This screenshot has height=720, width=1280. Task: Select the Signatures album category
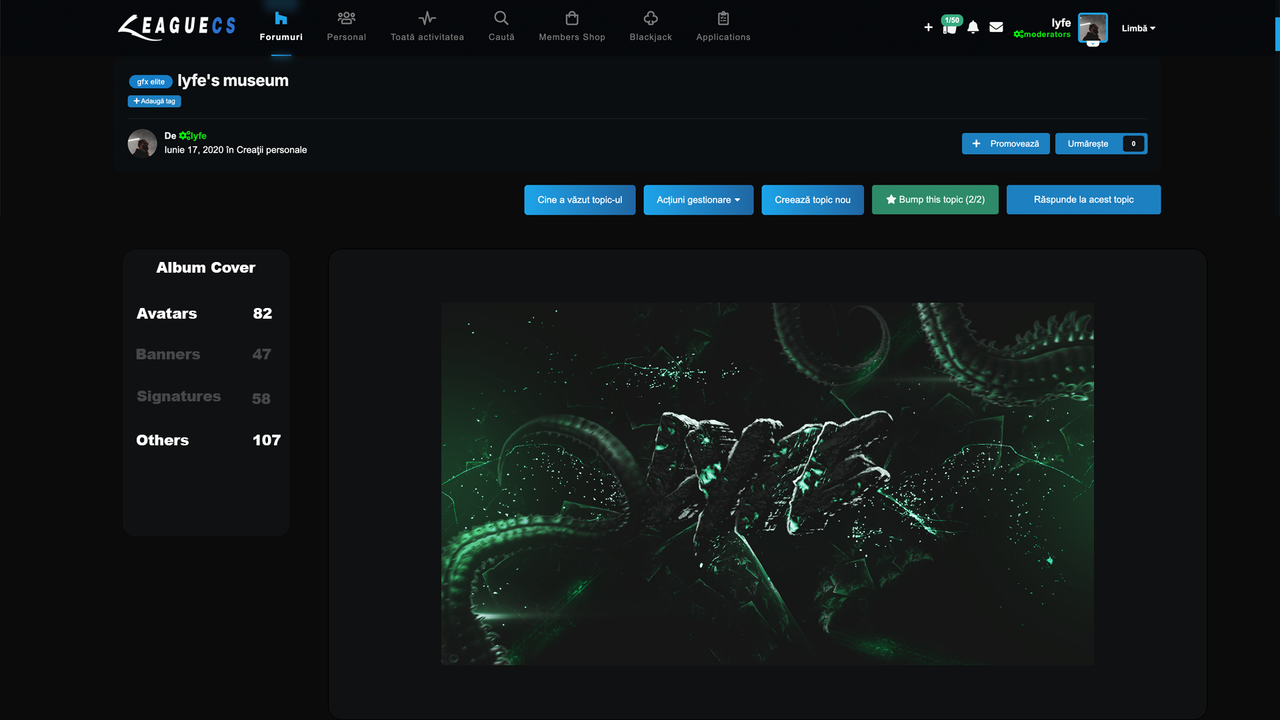(205, 397)
